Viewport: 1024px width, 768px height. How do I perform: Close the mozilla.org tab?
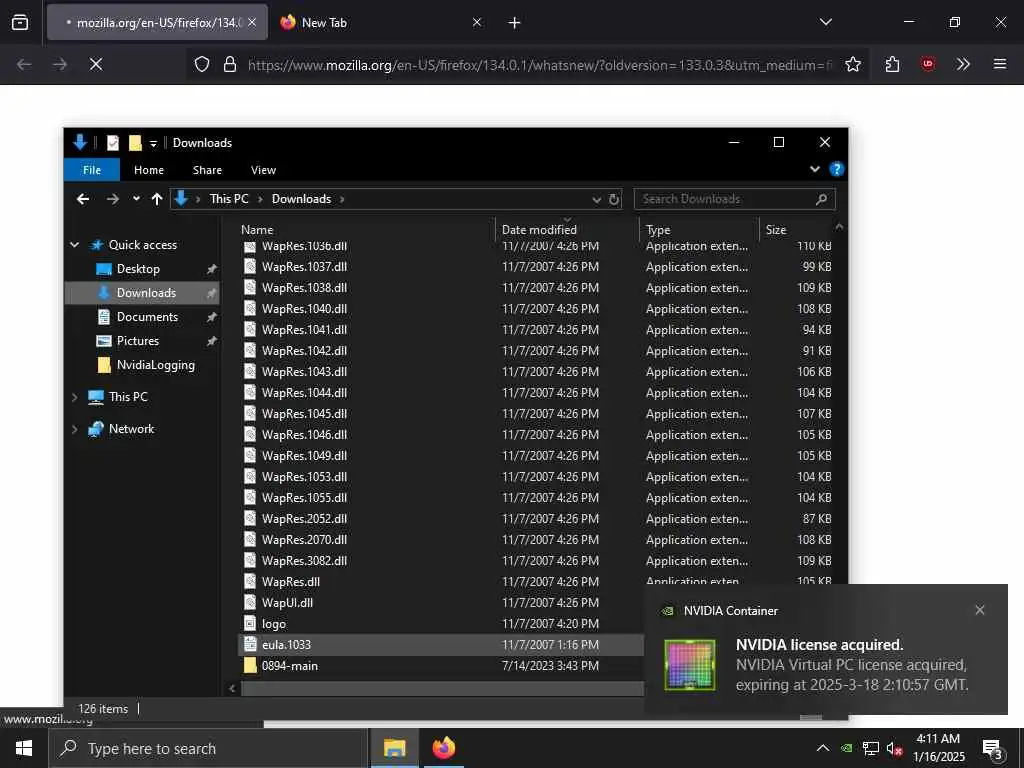click(x=252, y=22)
